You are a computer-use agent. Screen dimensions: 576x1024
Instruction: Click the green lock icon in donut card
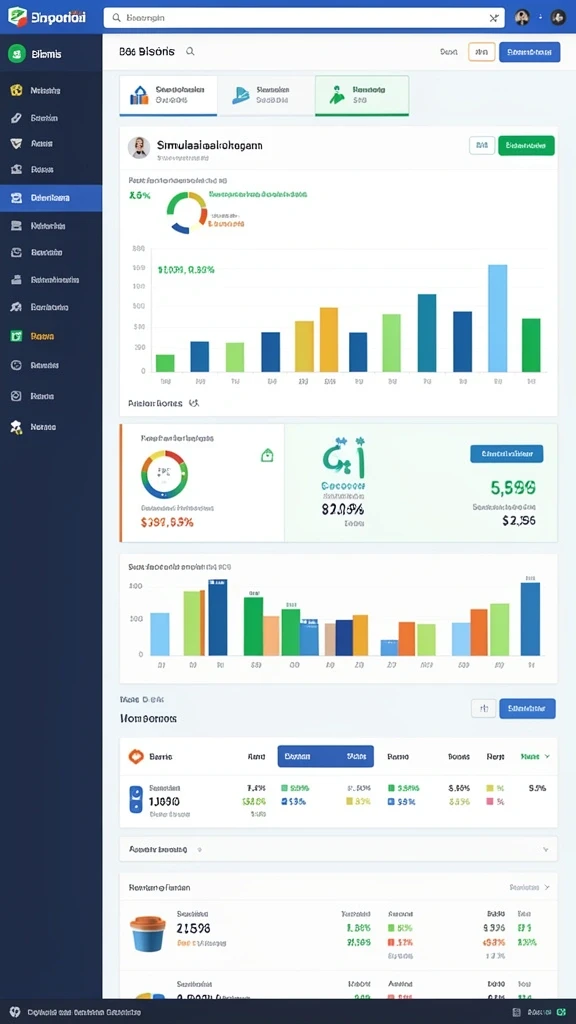tap(266, 455)
